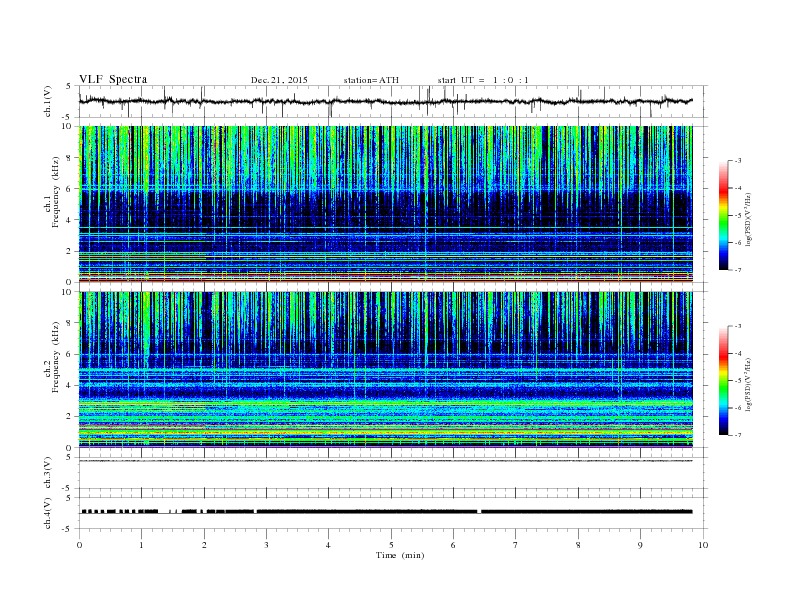Image resolution: width=792 pixels, height=612 pixels.
Task: Click the "start UT = 1 : 0 : 1" label
Action: point(483,80)
